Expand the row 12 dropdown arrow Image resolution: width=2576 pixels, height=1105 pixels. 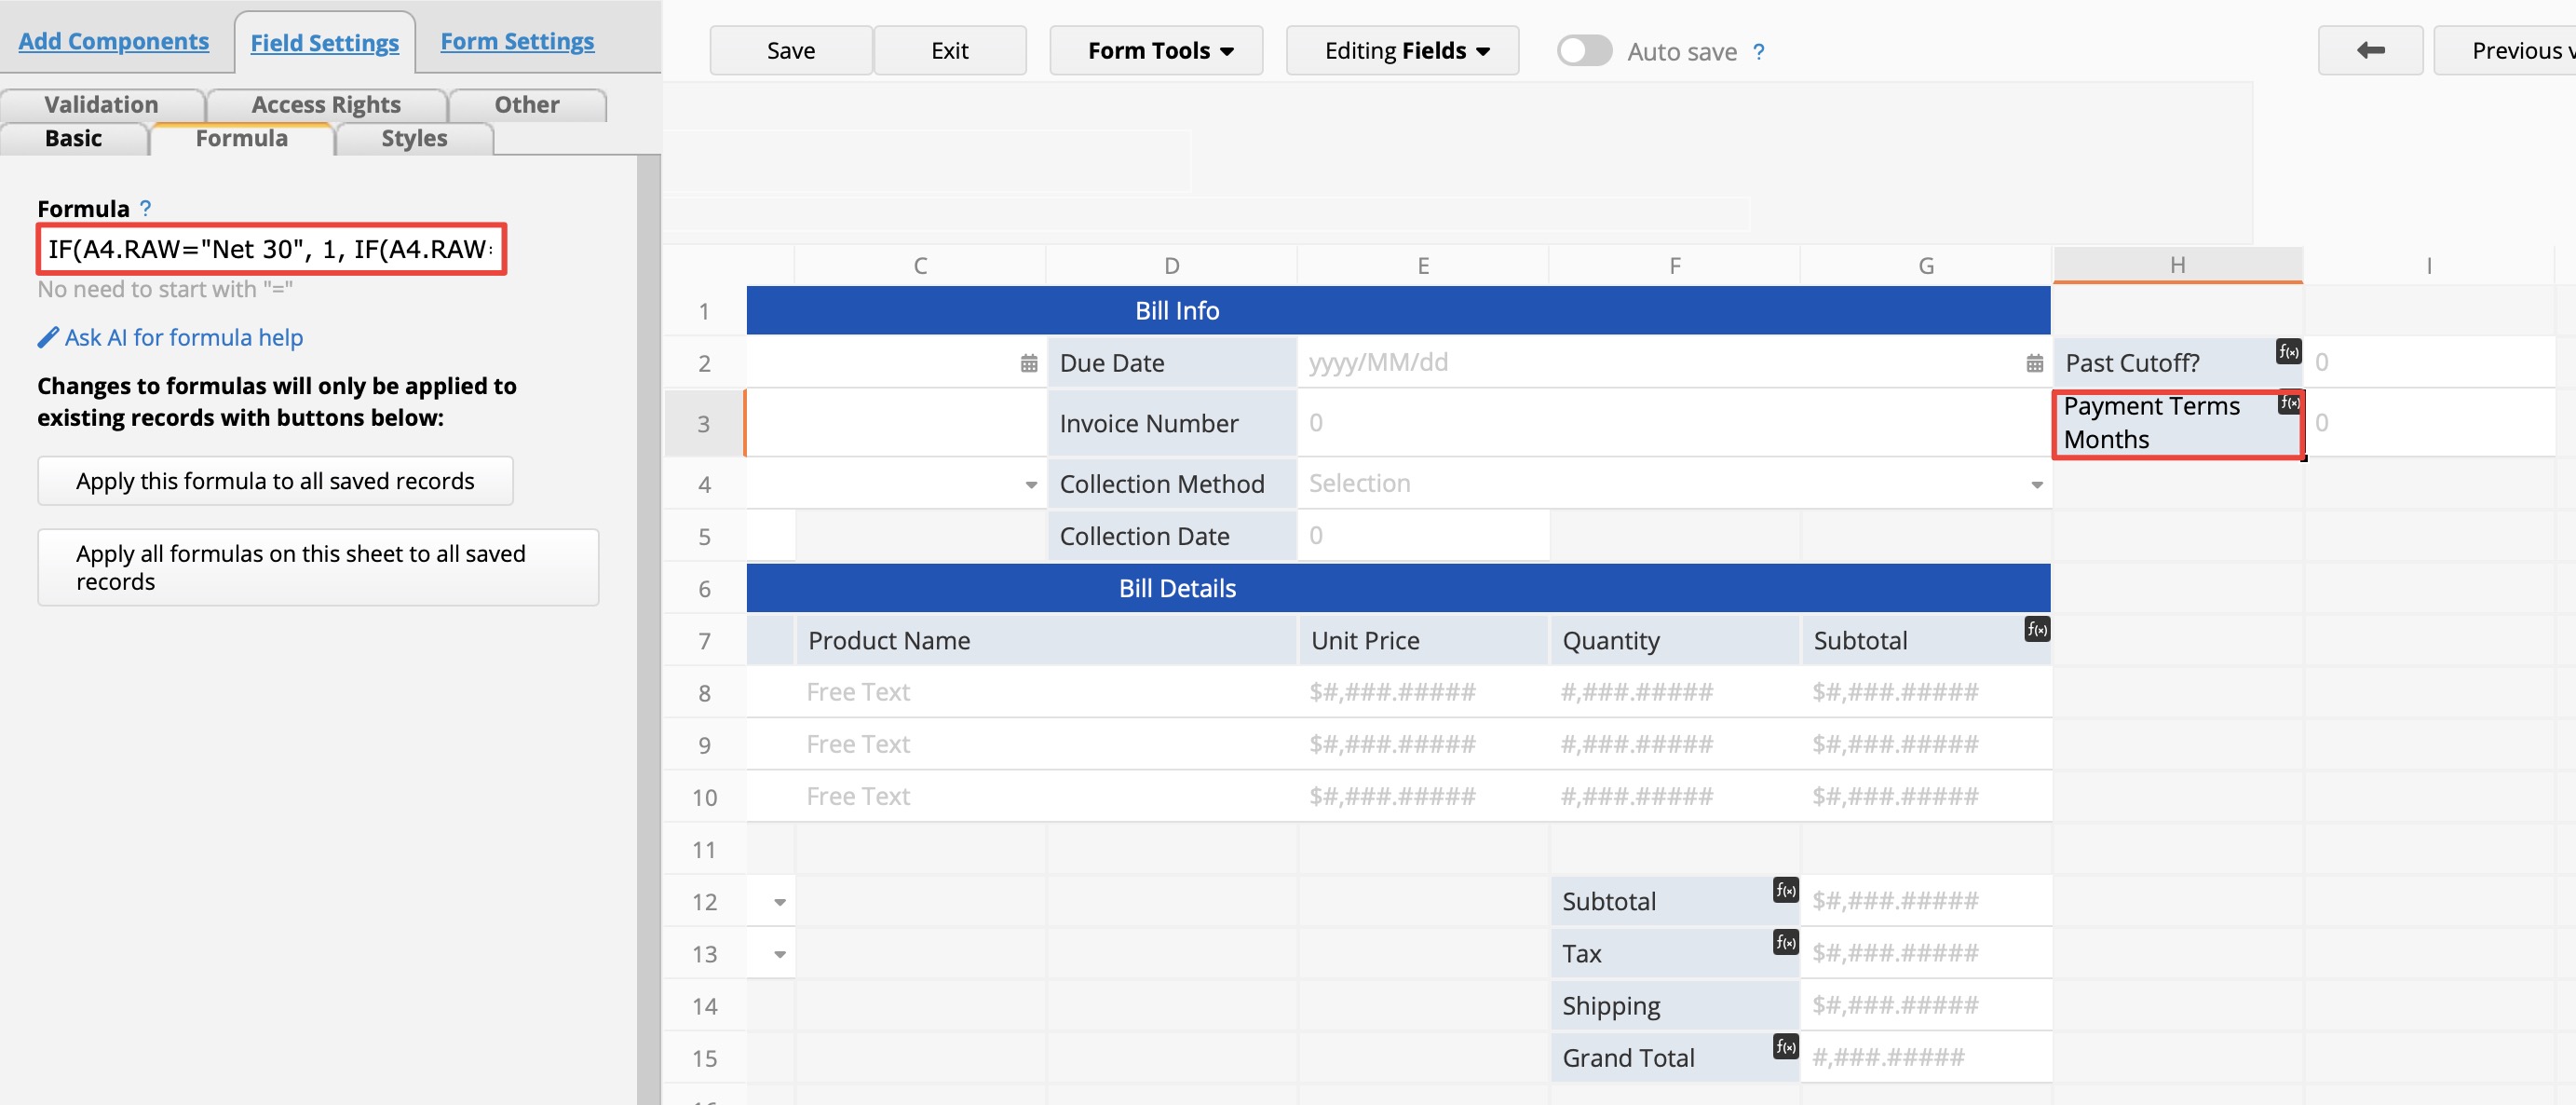(780, 902)
